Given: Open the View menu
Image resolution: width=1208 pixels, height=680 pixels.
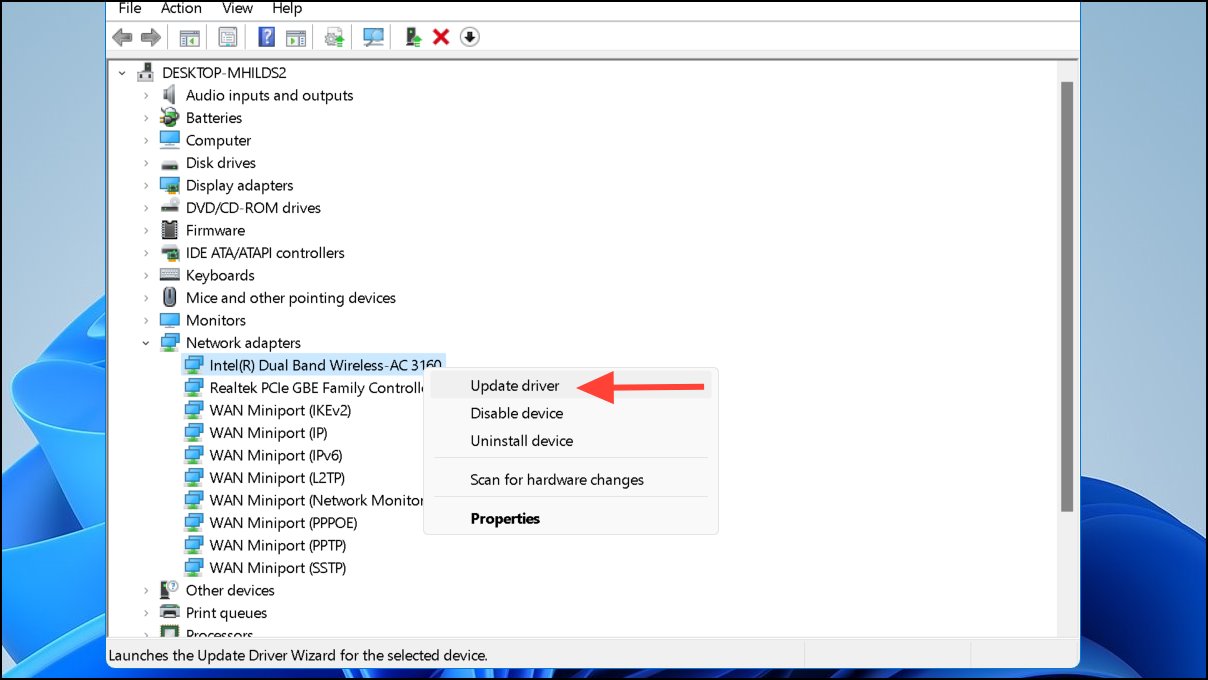Looking at the screenshot, I should pos(238,8).
